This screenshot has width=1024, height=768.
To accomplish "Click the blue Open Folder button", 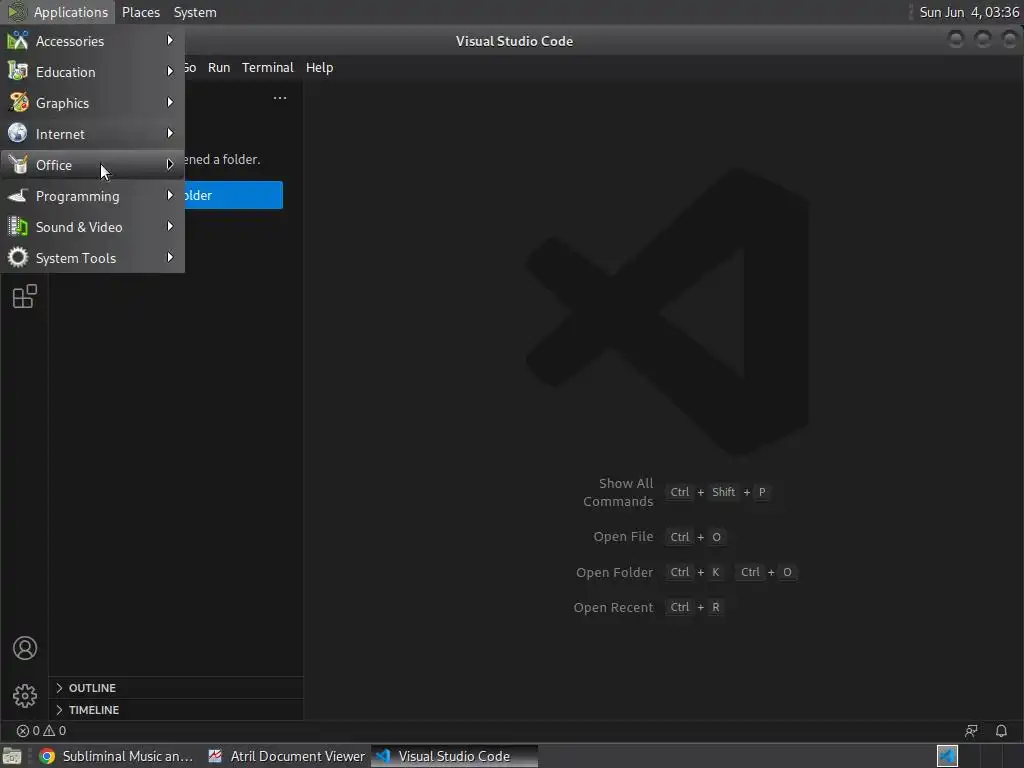I will [233, 195].
